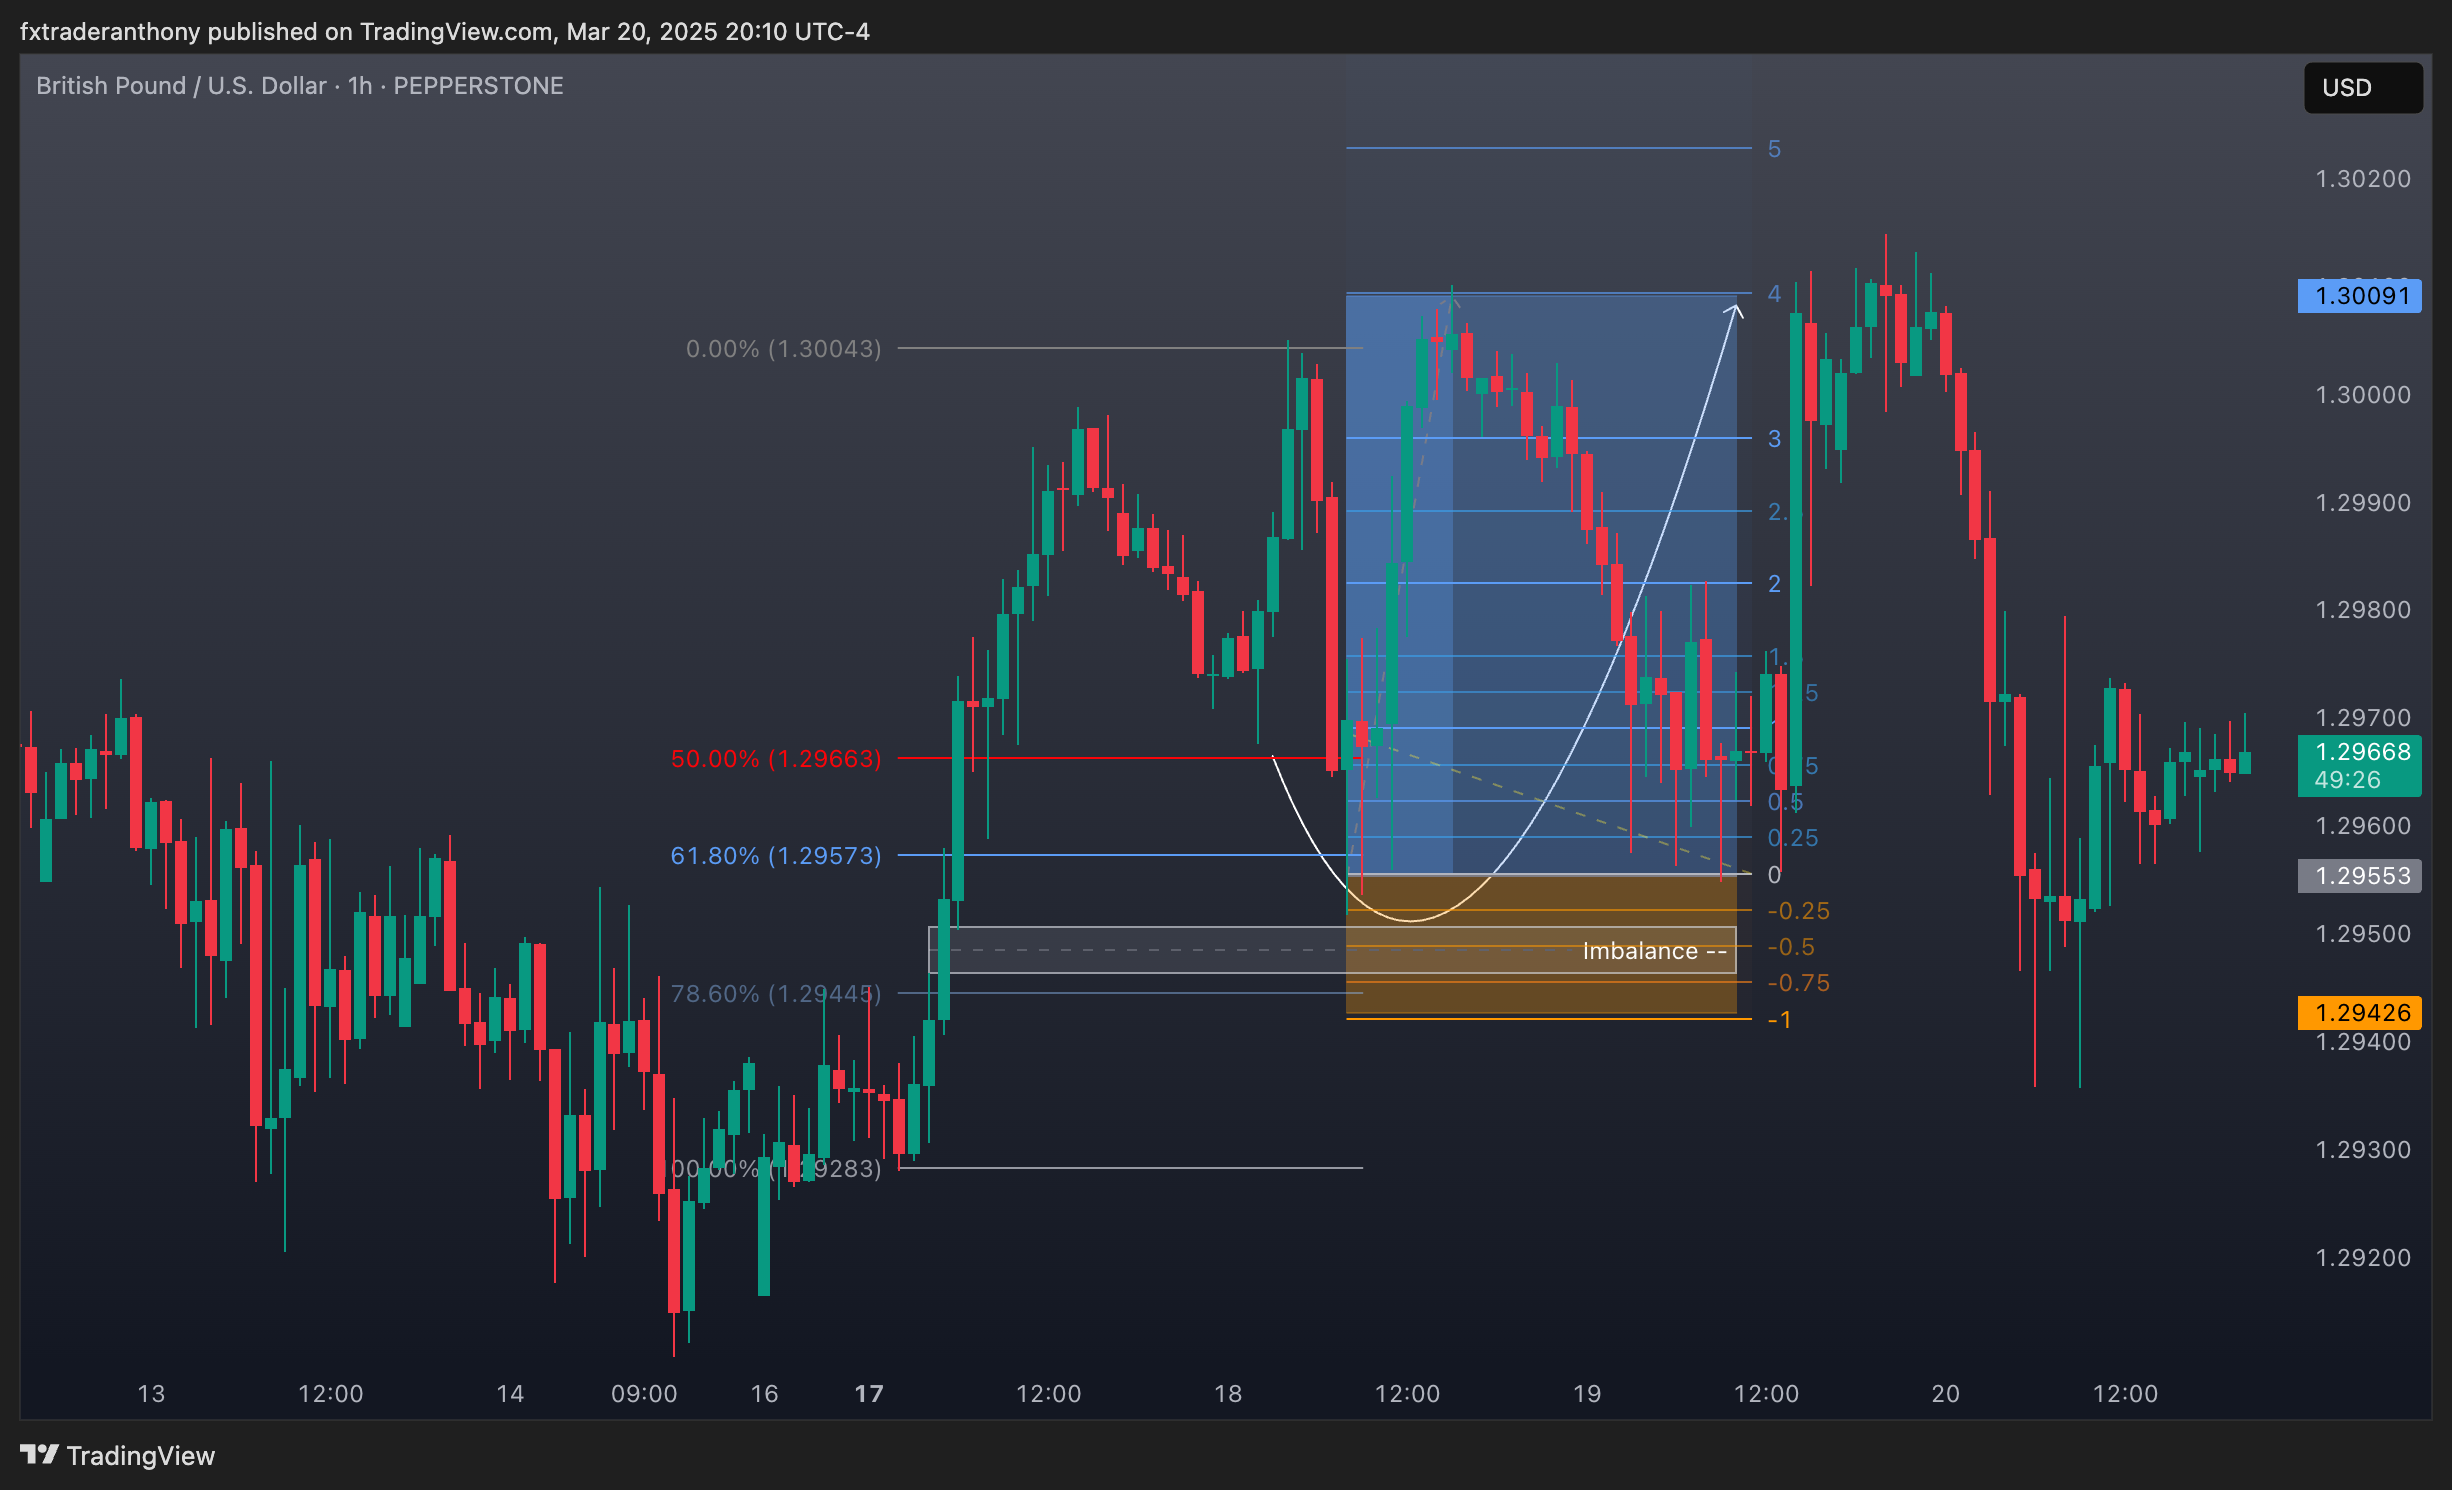Click the extension level 4 label
The height and width of the screenshot is (1490, 2452).
click(1774, 294)
